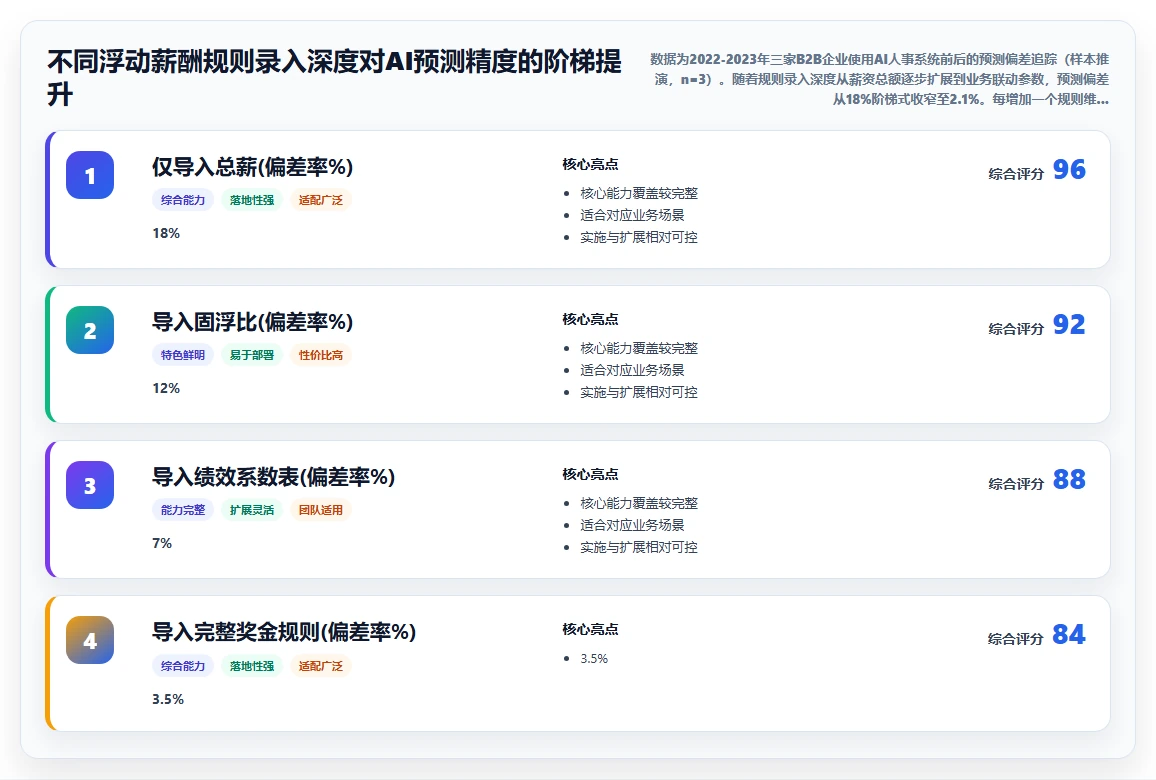Click 核心亮点 heading in card 2
The image size is (1156, 780).
(x=591, y=319)
